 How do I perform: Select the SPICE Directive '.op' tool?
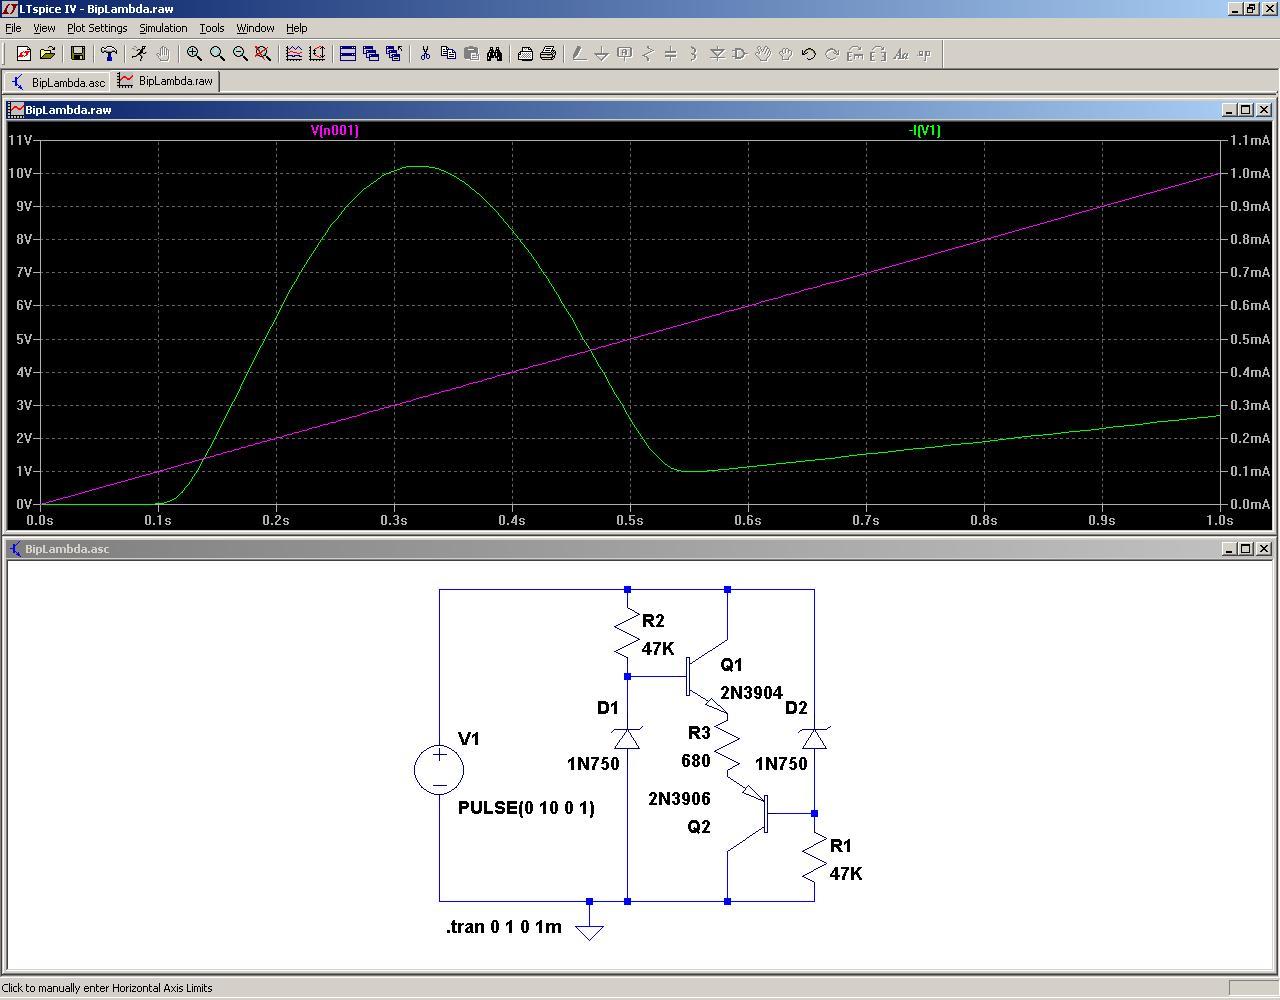click(924, 54)
